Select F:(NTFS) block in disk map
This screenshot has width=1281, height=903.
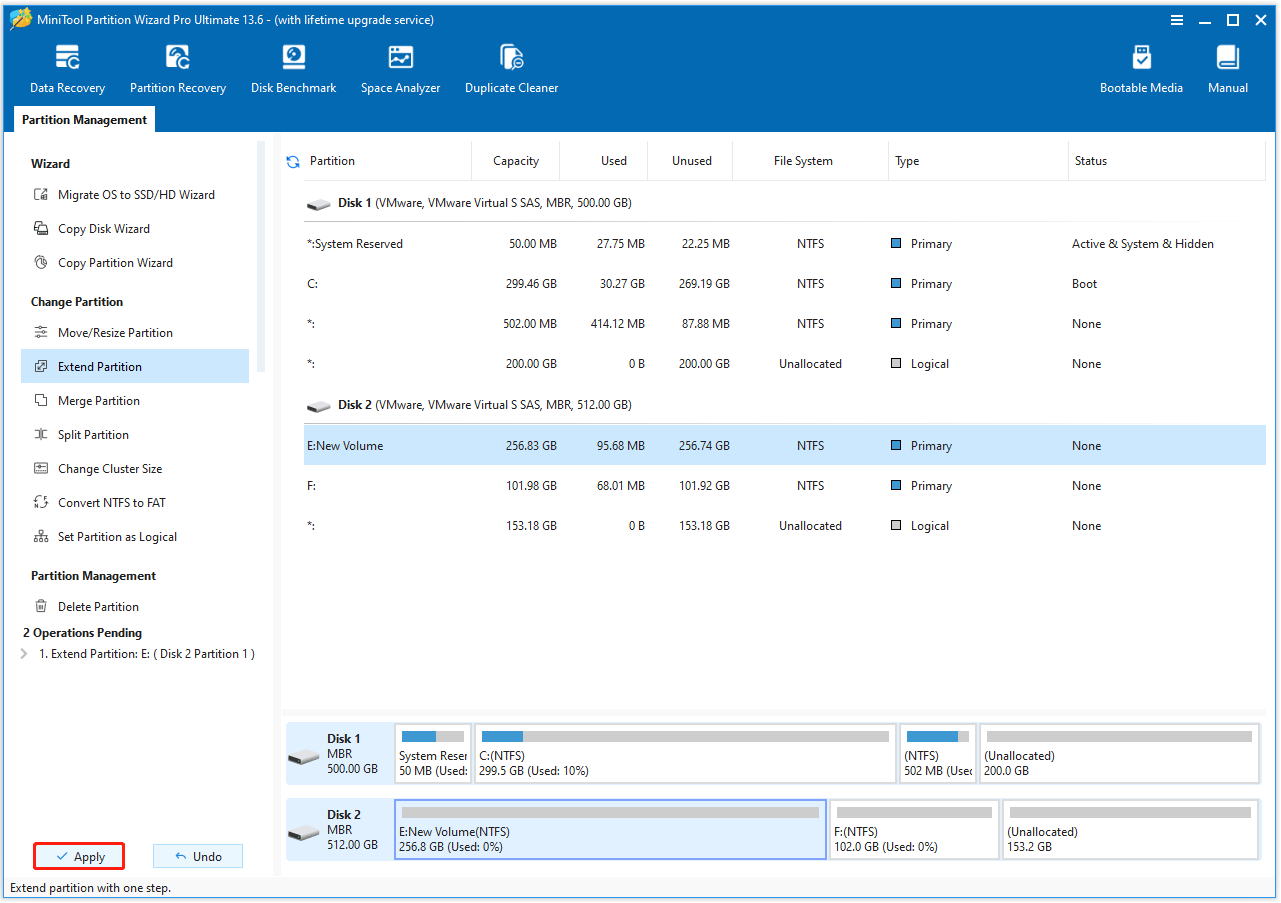[x=914, y=830]
